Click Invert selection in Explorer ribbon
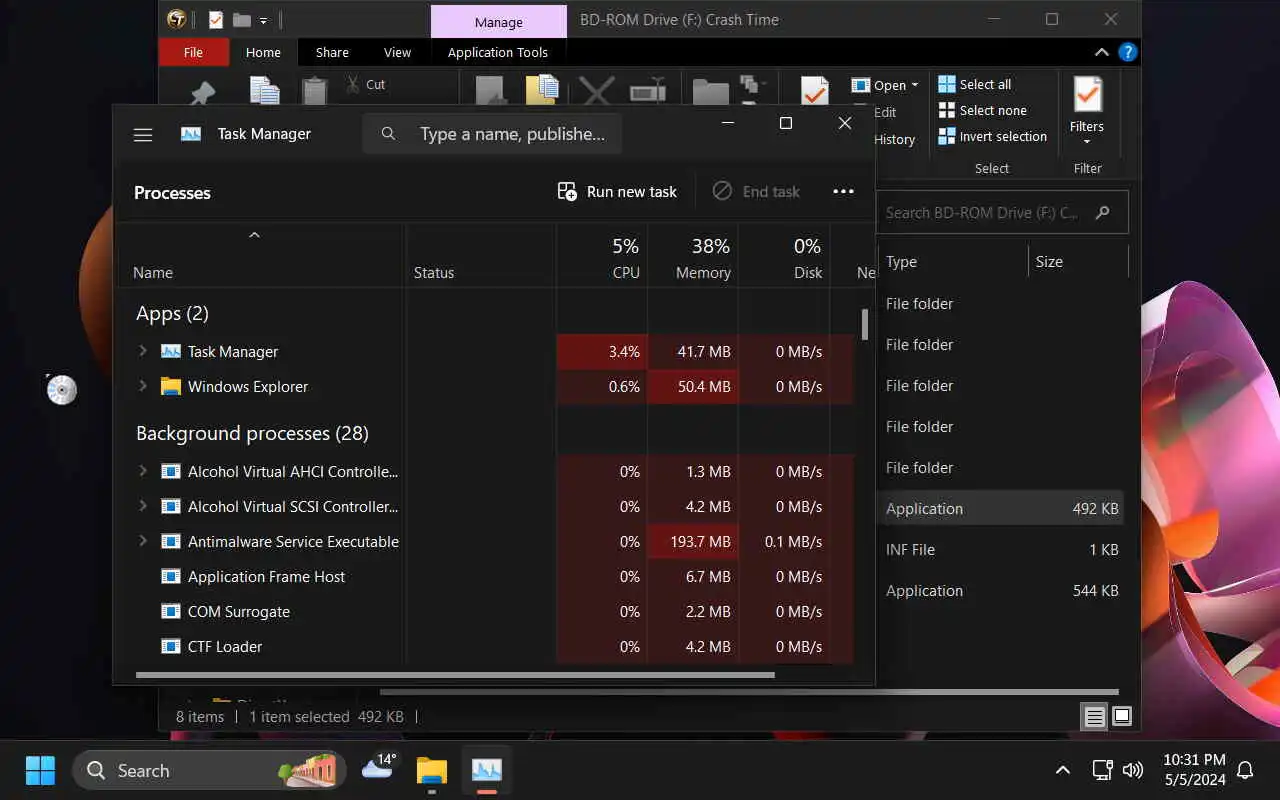Viewport: 1280px width, 800px height. tap(993, 136)
